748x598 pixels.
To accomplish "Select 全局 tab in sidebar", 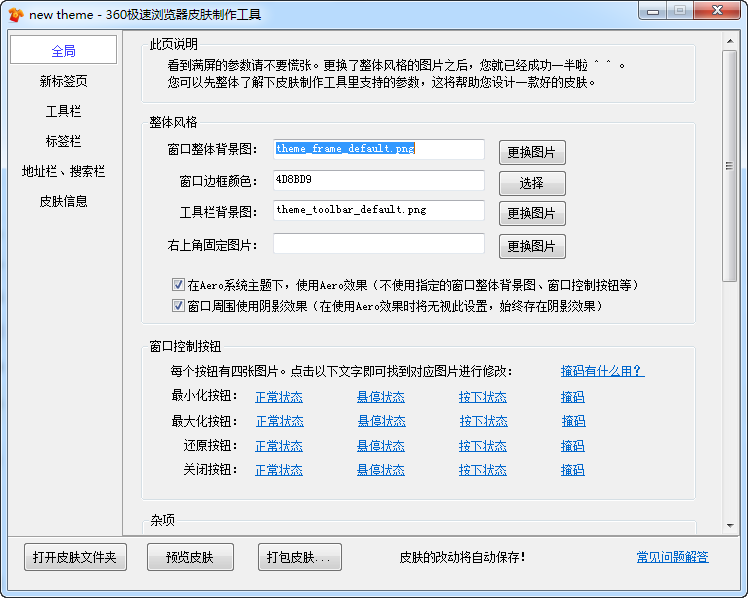I will [63, 51].
